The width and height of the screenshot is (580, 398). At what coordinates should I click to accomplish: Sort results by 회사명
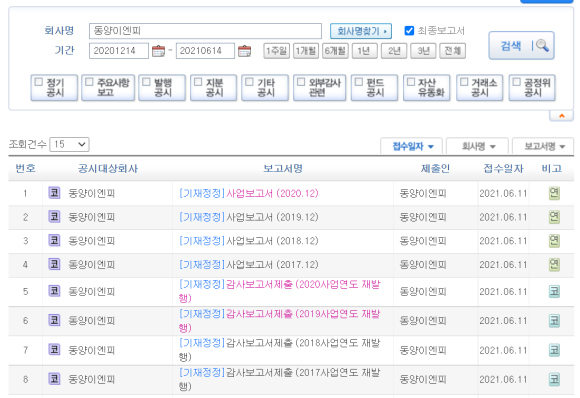coord(478,146)
